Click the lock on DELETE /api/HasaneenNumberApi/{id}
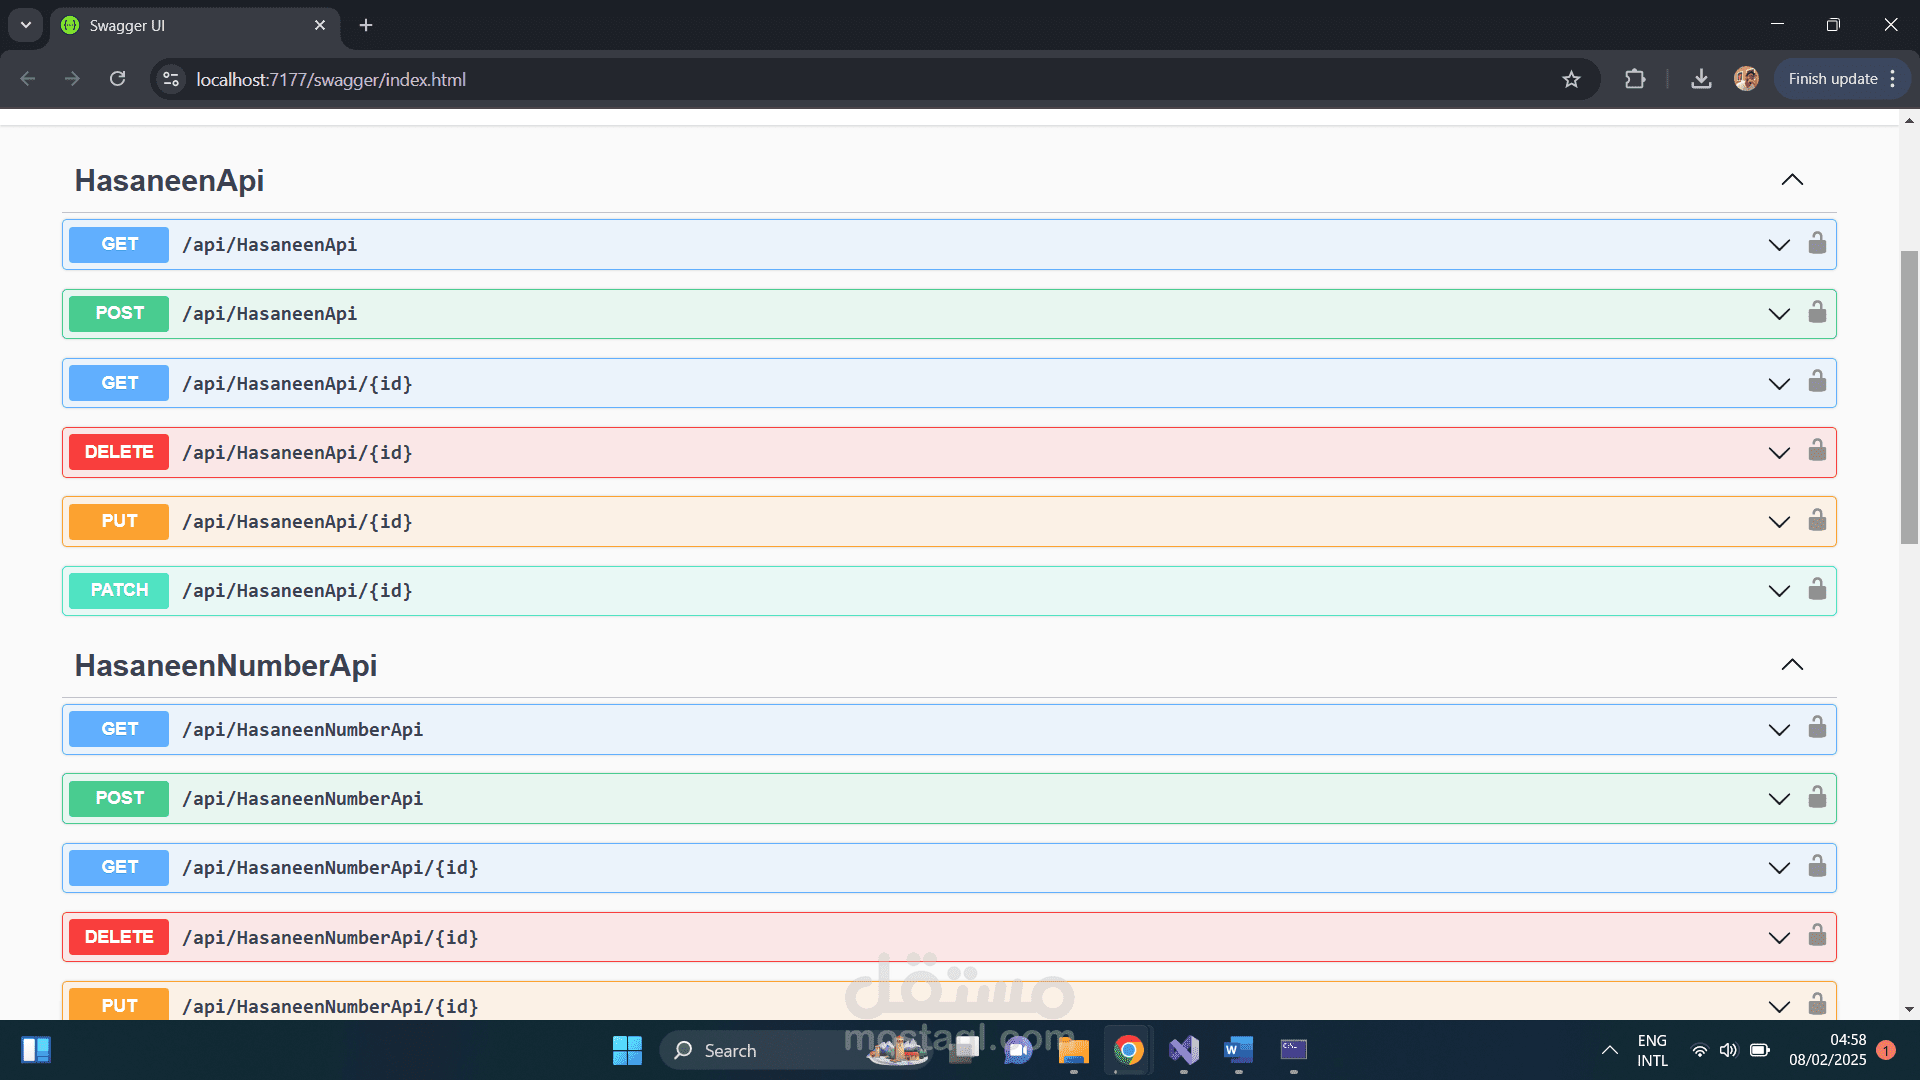 (x=1817, y=935)
